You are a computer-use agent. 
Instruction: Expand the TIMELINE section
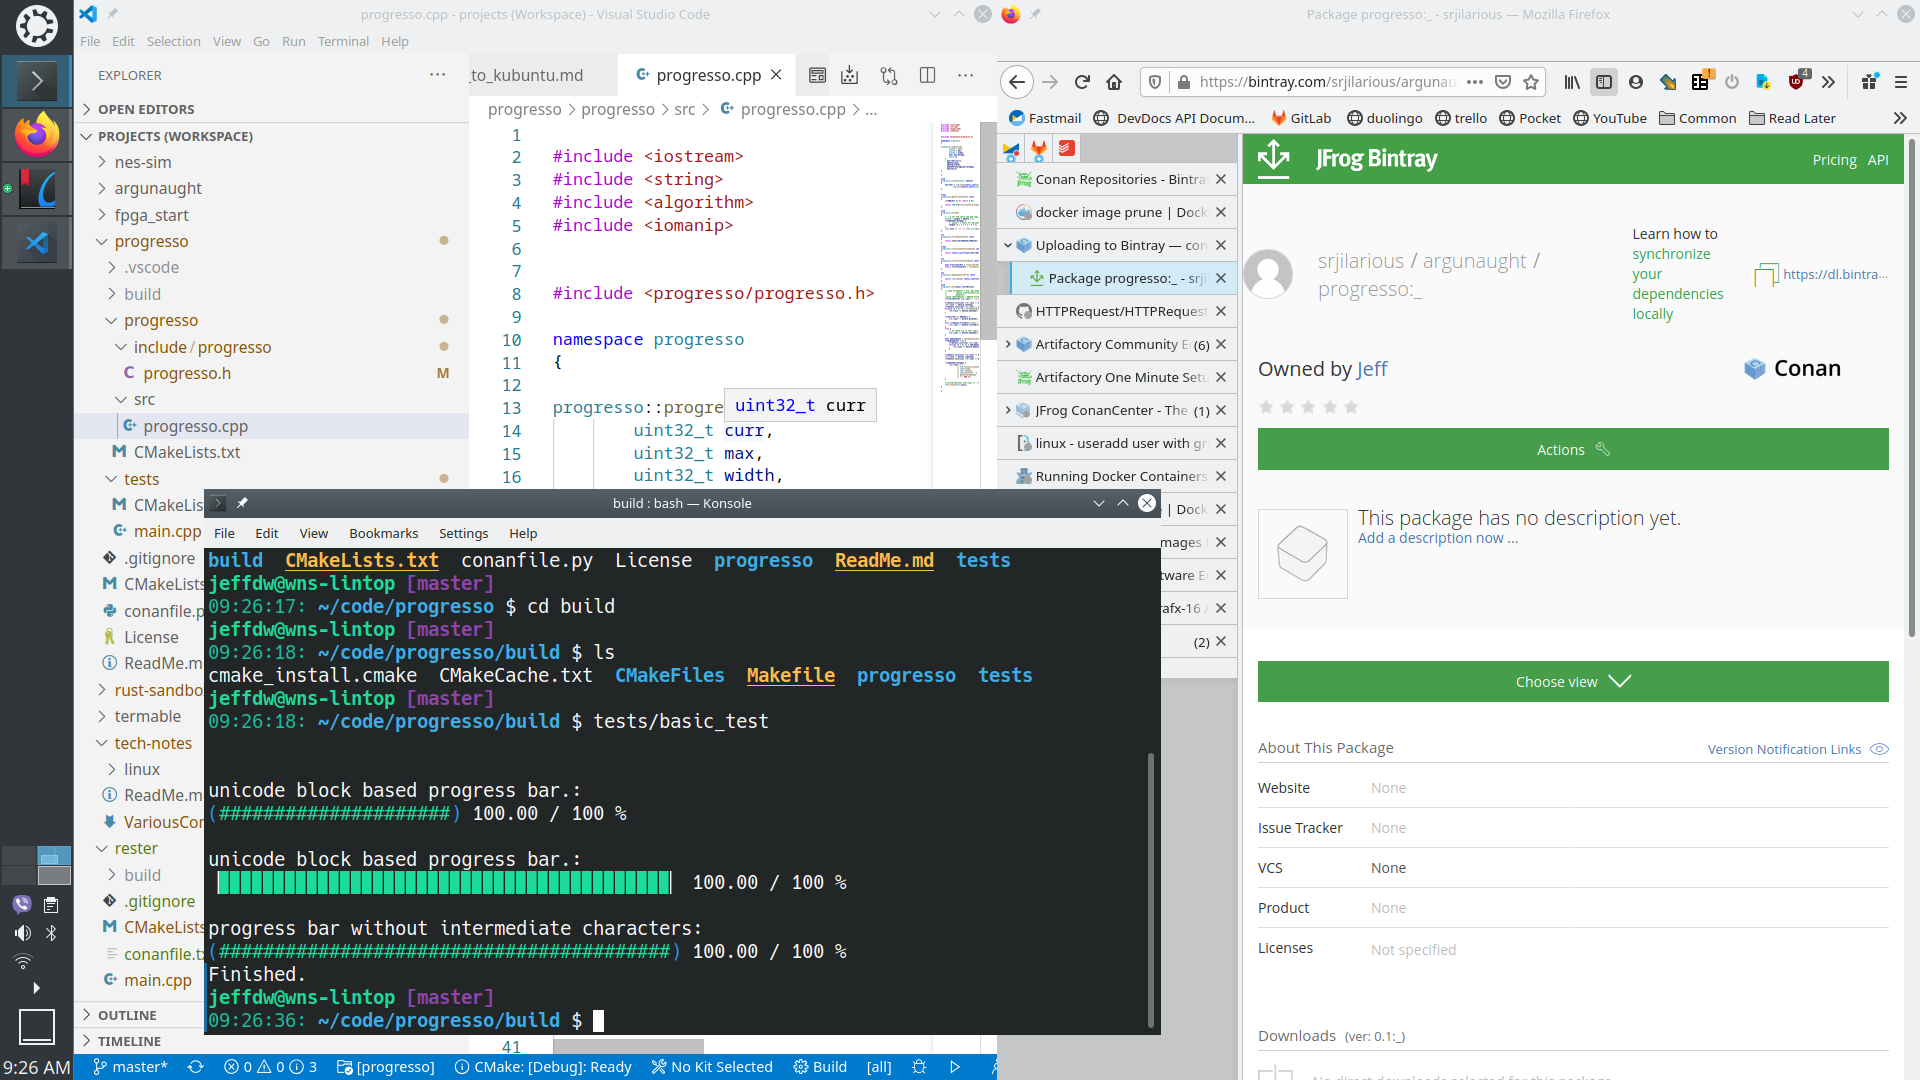click(x=129, y=1041)
